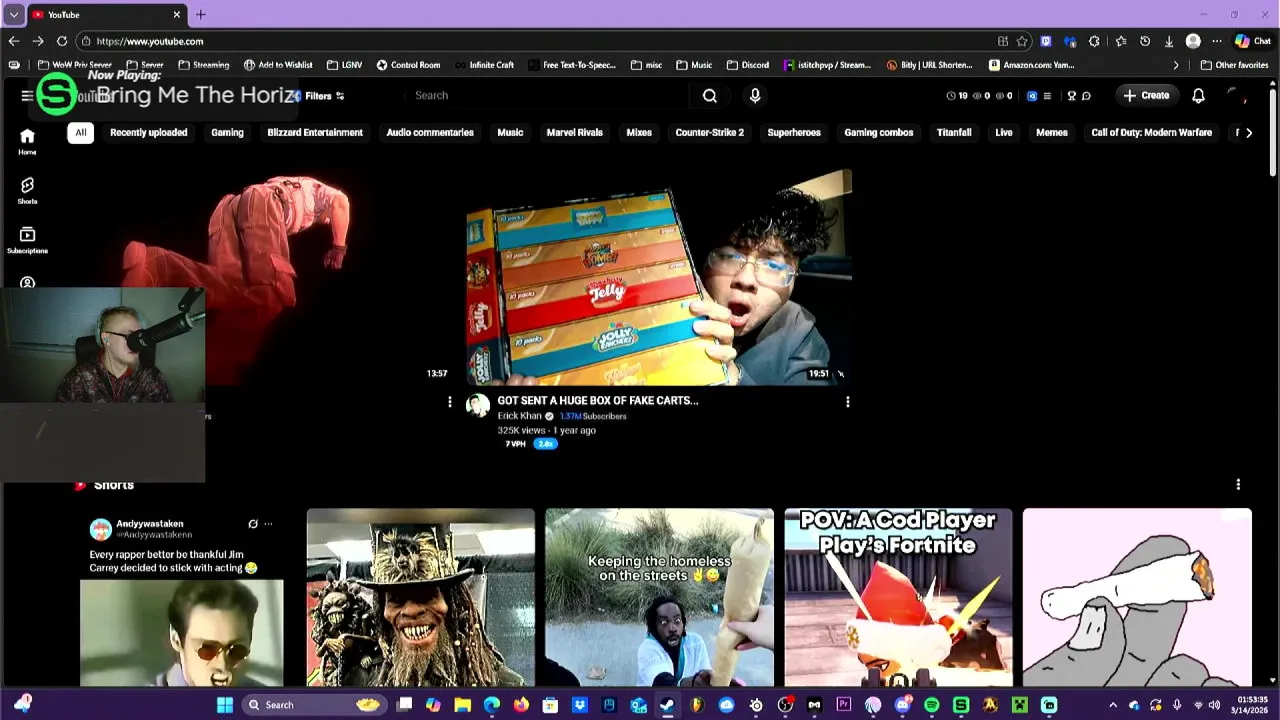This screenshot has height=720, width=1280.
Task: Add this page to favorites with the star
Action: pyautogui.click(x=1022, y=41)
